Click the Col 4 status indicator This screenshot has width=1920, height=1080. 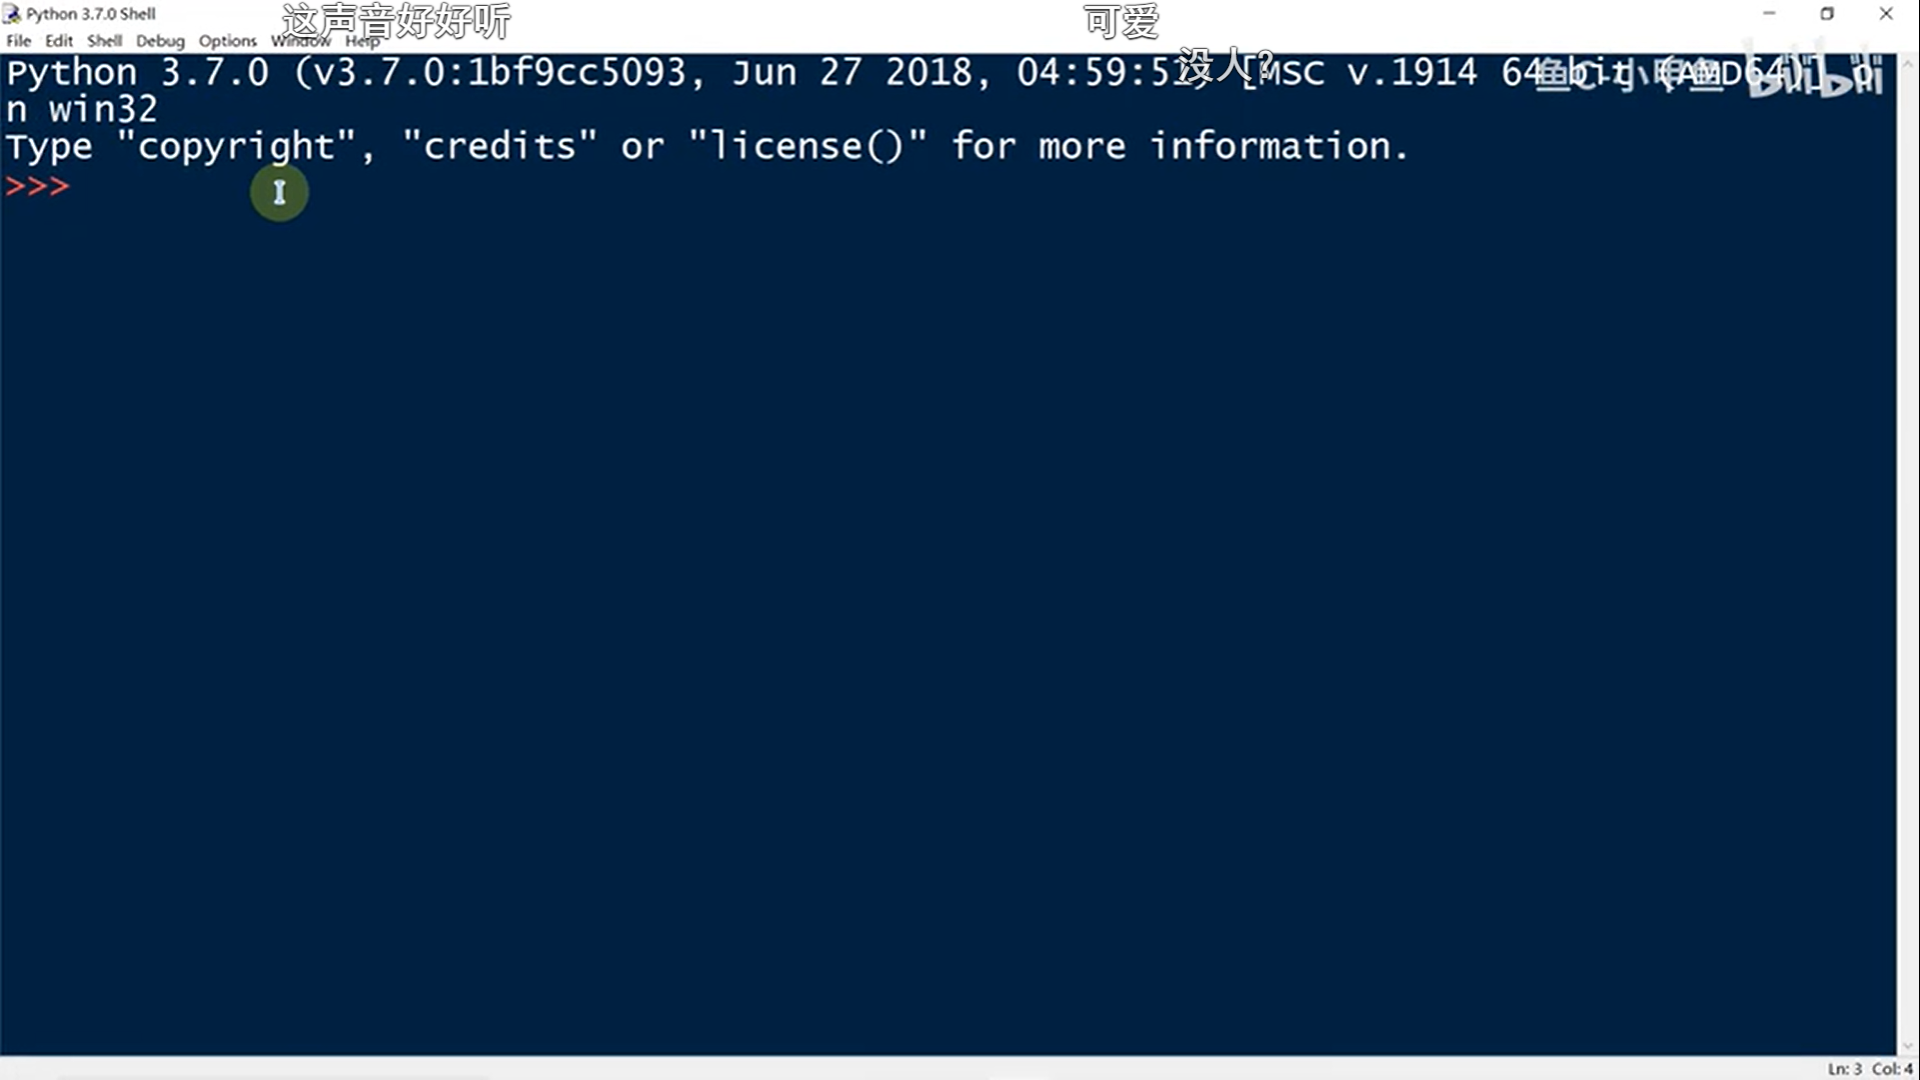1886,1068
